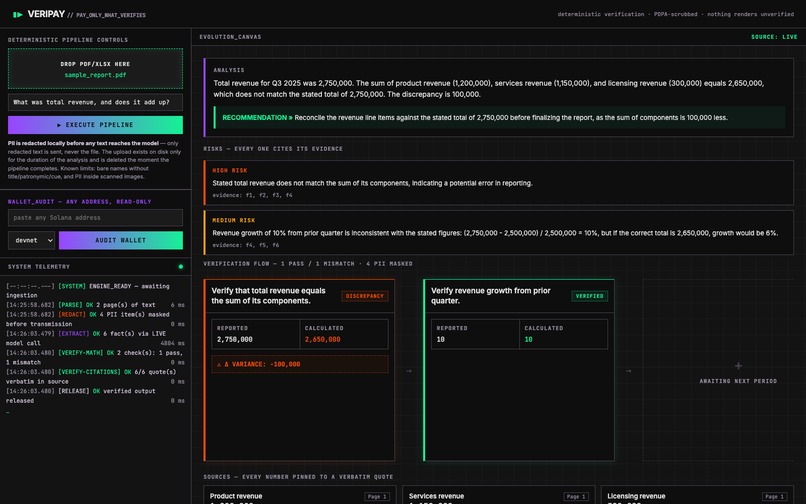Click the plus icon above Awaiting Next Period
The image size is (806, 504).
738,366
